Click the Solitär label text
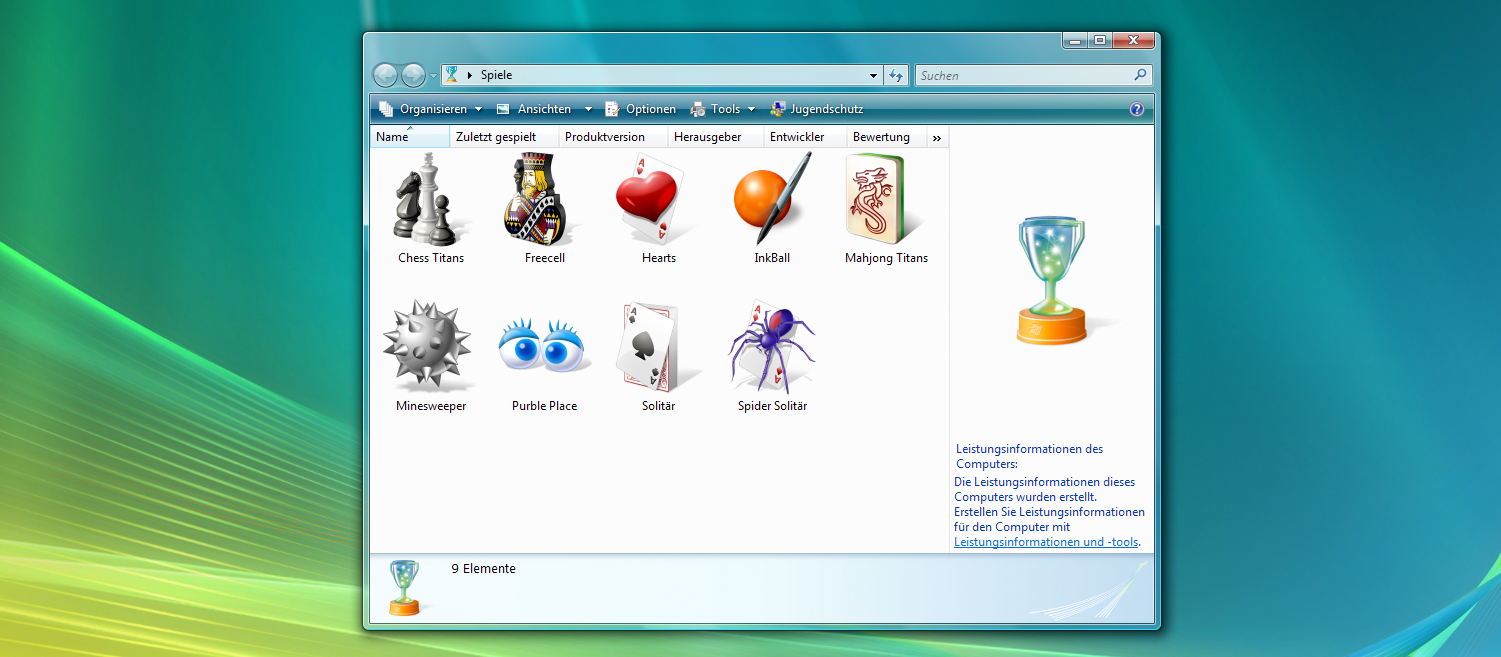Image resolution: width=1501 pixels, height=657 pixels. 658,406
